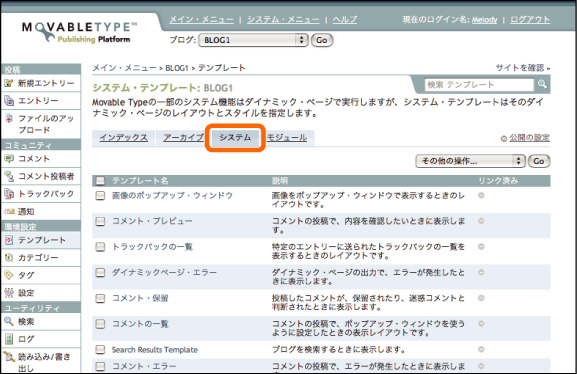Open the ダイナミックページ・エラー template name
The width and height of the screenshot is (577, 374).
click(x=164, y=272)
